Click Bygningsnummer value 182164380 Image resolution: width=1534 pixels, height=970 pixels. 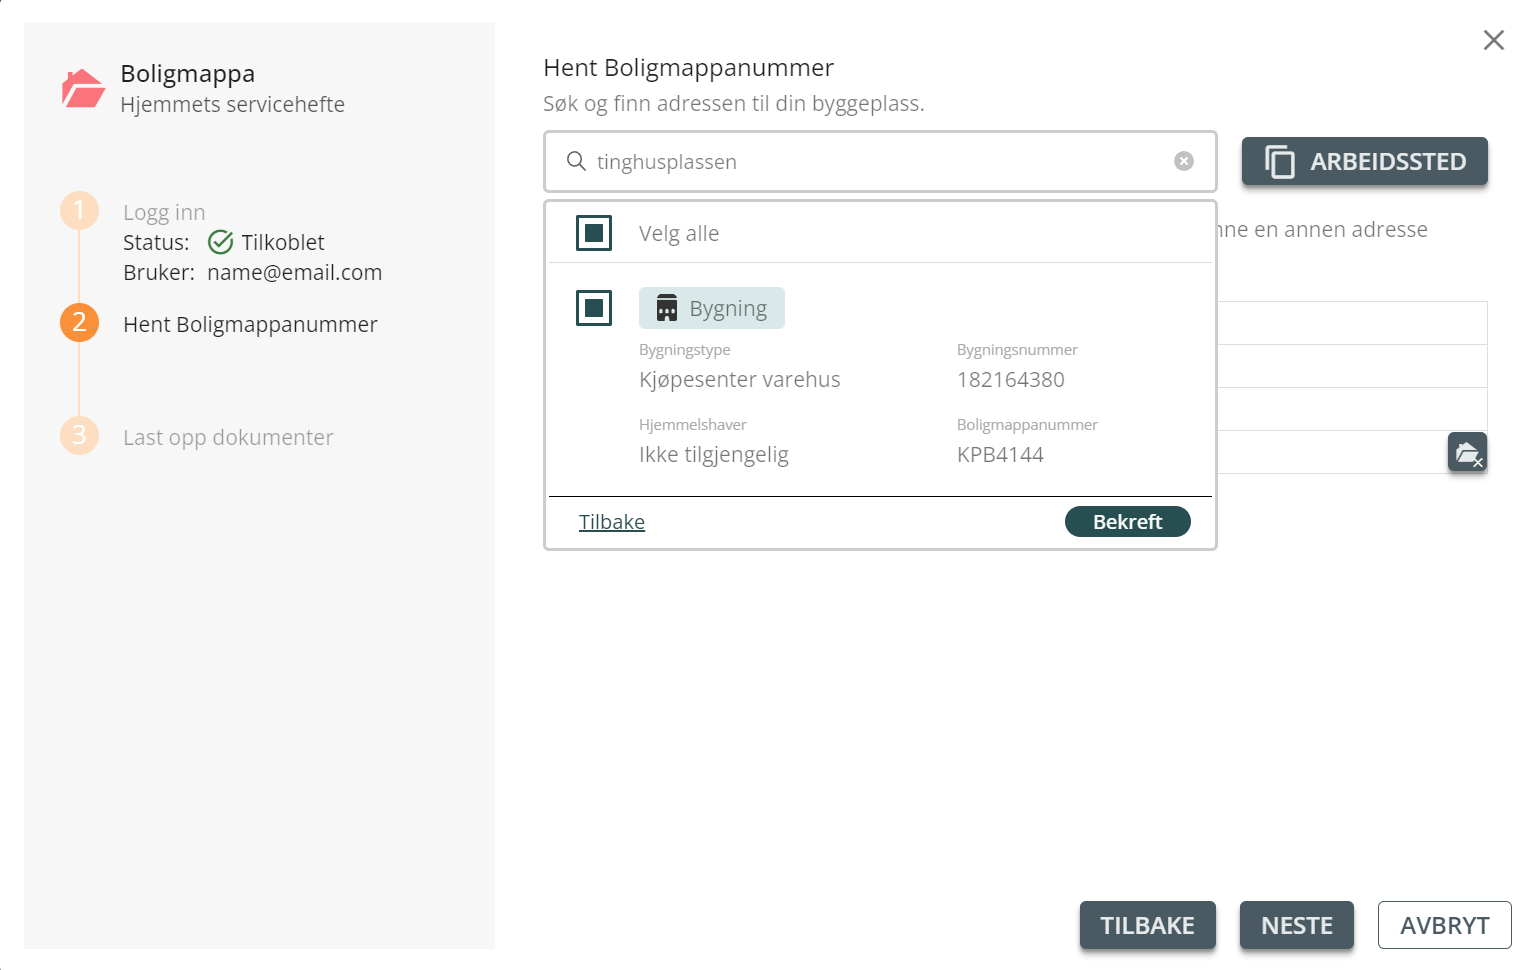[1011, 380]
